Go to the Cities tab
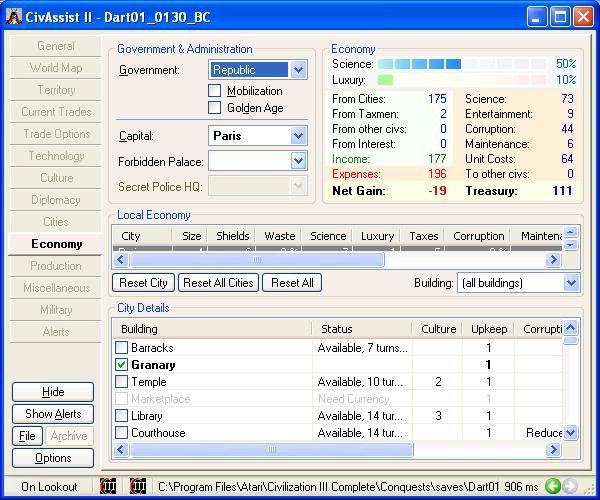The image size is (600, 500). coord(55,222)
